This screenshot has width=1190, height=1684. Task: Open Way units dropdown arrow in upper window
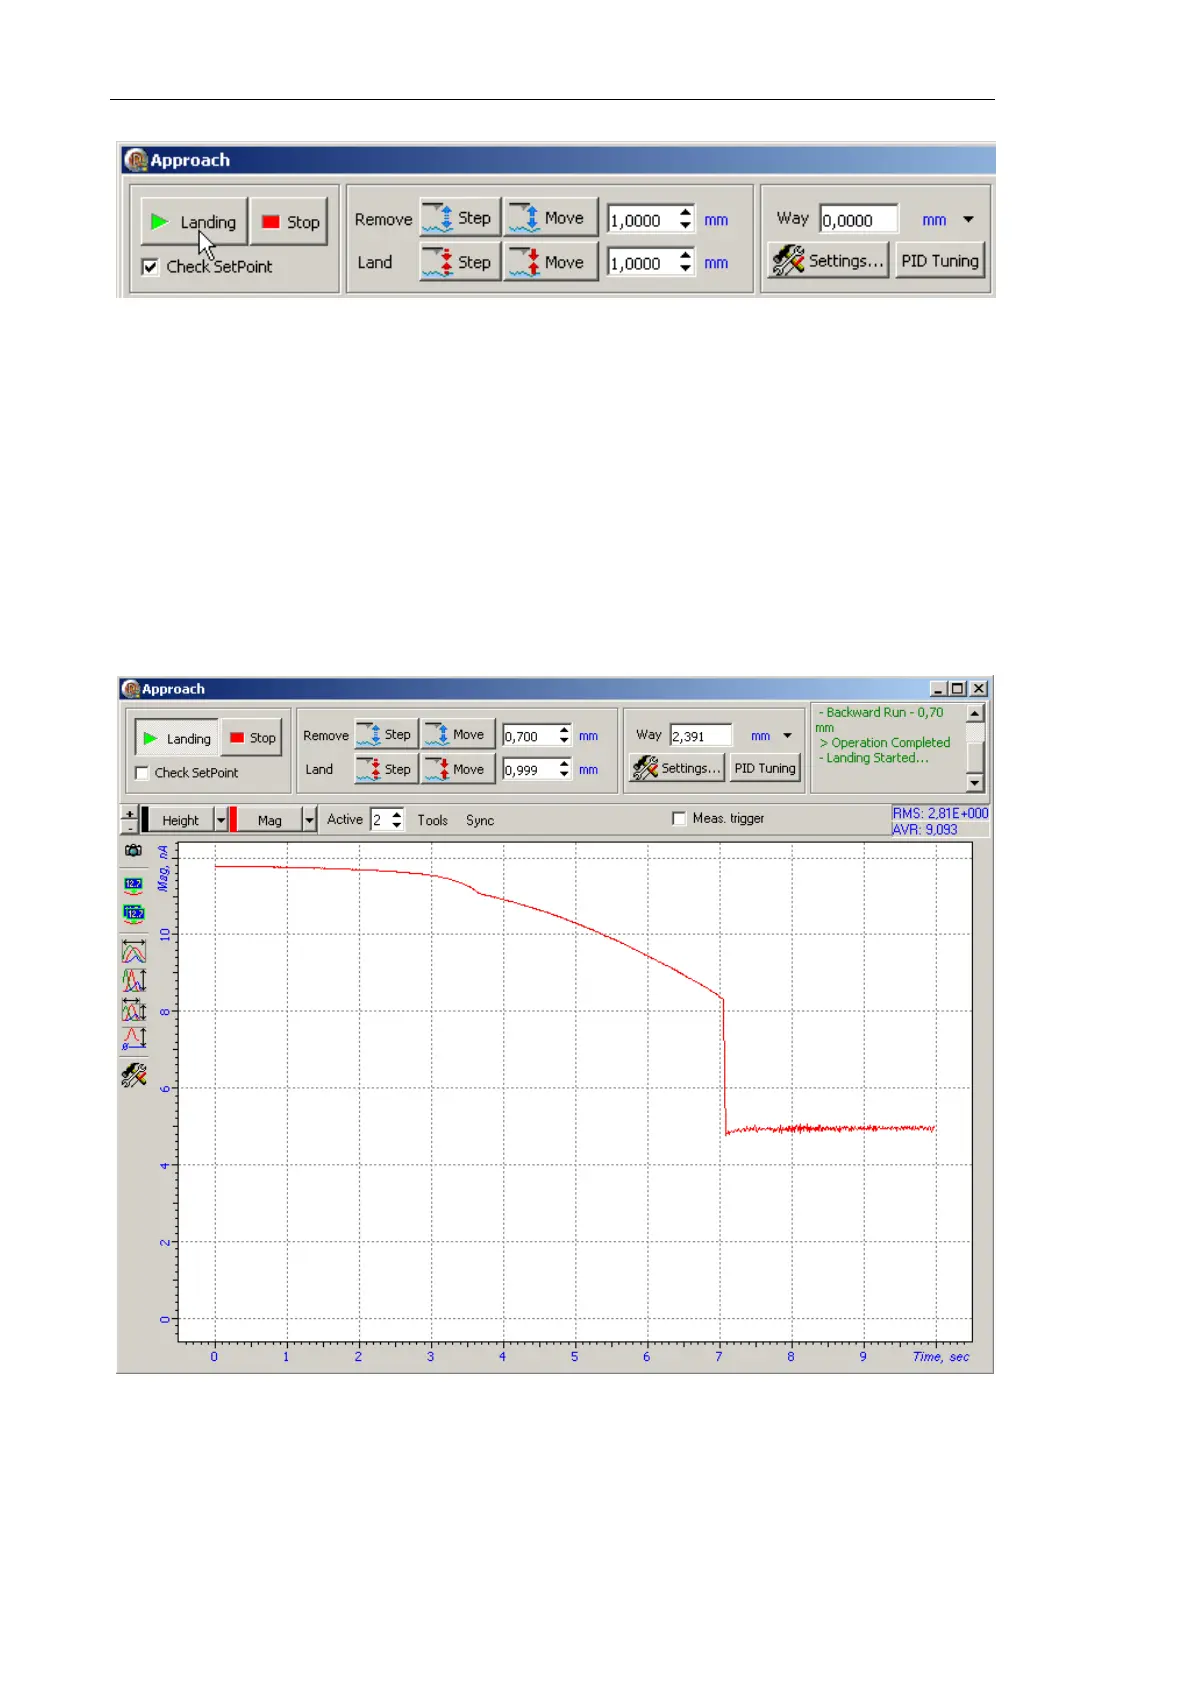pos(968,220)
